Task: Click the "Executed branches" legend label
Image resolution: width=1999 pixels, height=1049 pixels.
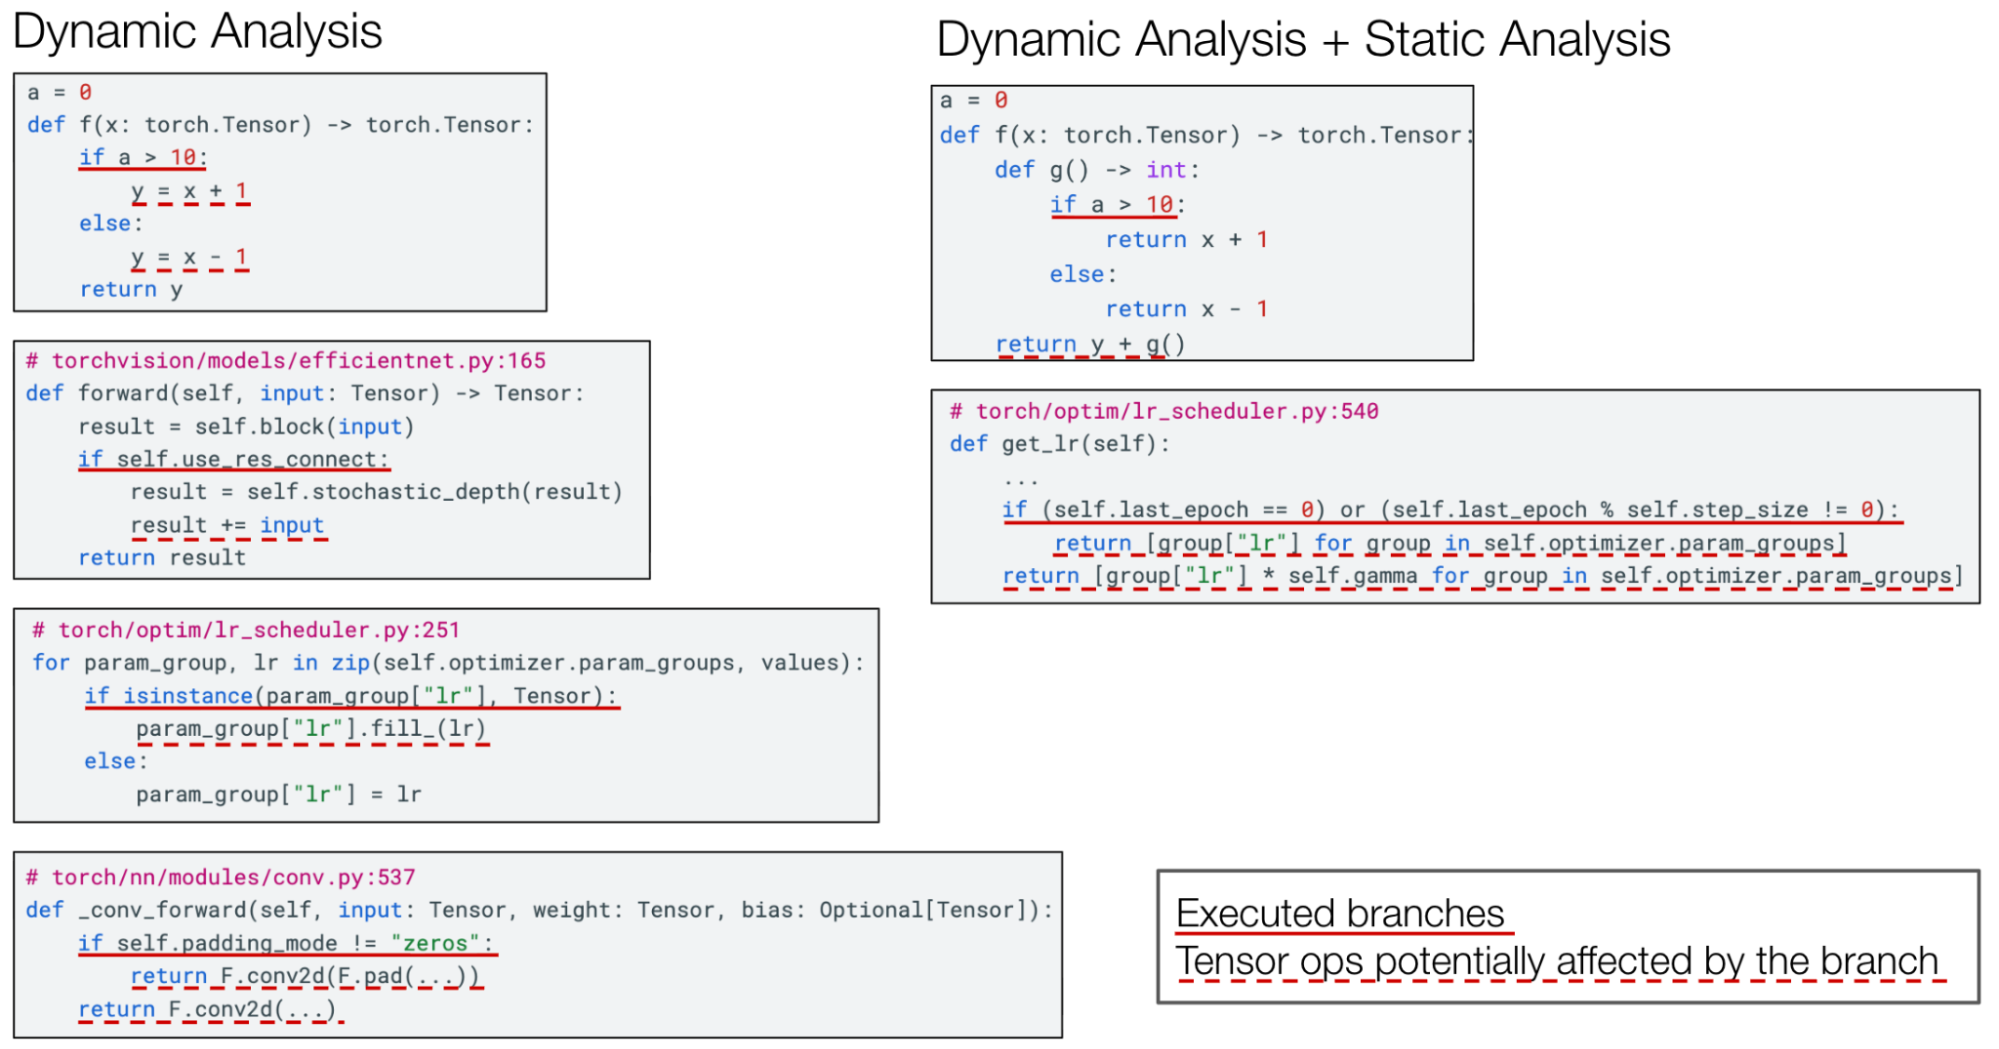Action: click(x=1339, y=913)
